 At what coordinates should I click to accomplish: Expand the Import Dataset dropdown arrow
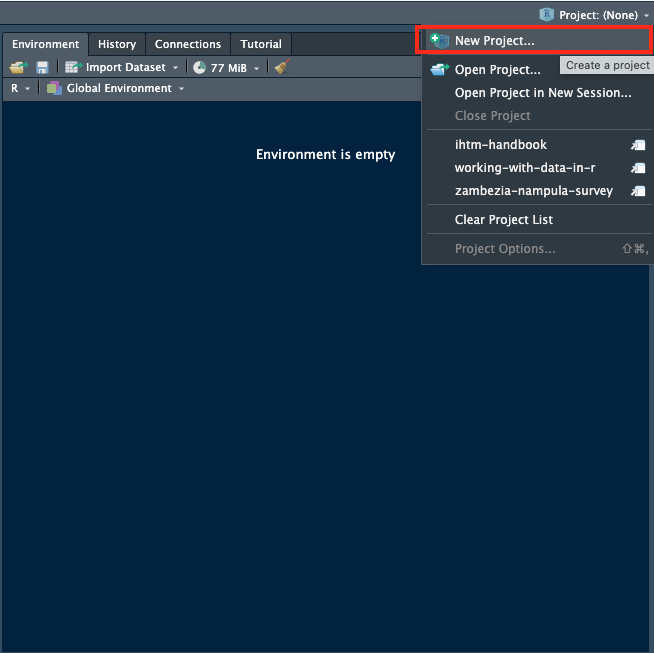(x=176, y=68)
